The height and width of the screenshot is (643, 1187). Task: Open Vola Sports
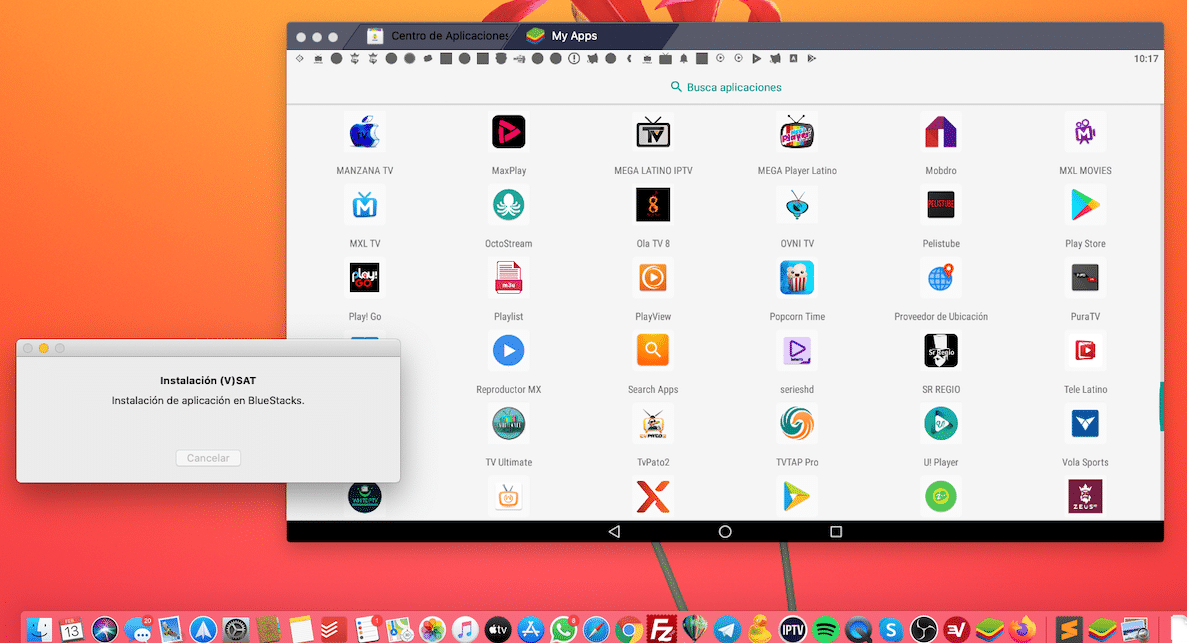pyautogui.click(x=1084, y=423)
